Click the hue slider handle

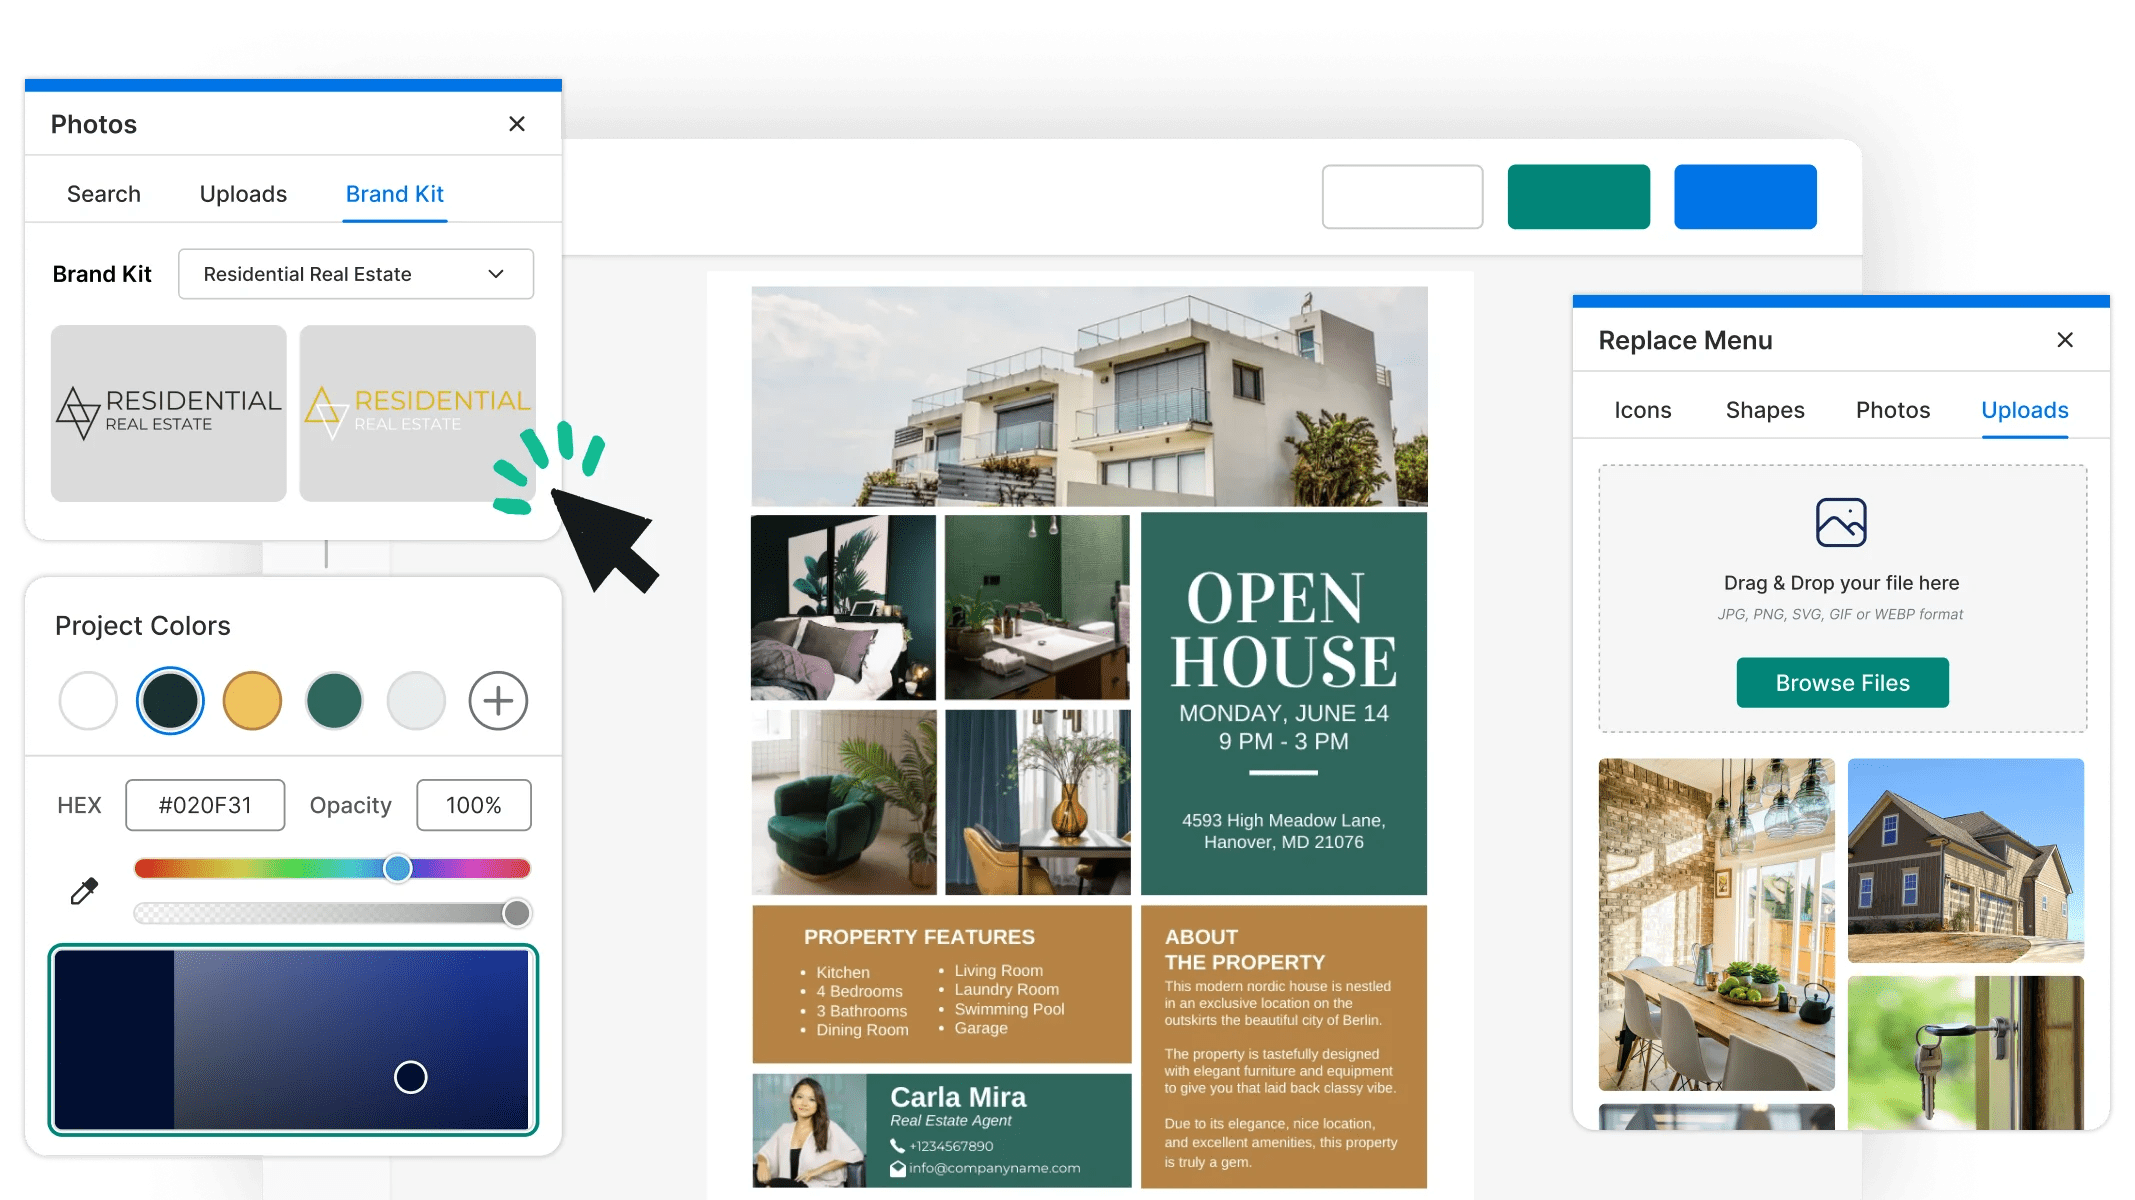pyautogui.click(x=398, y=868)
